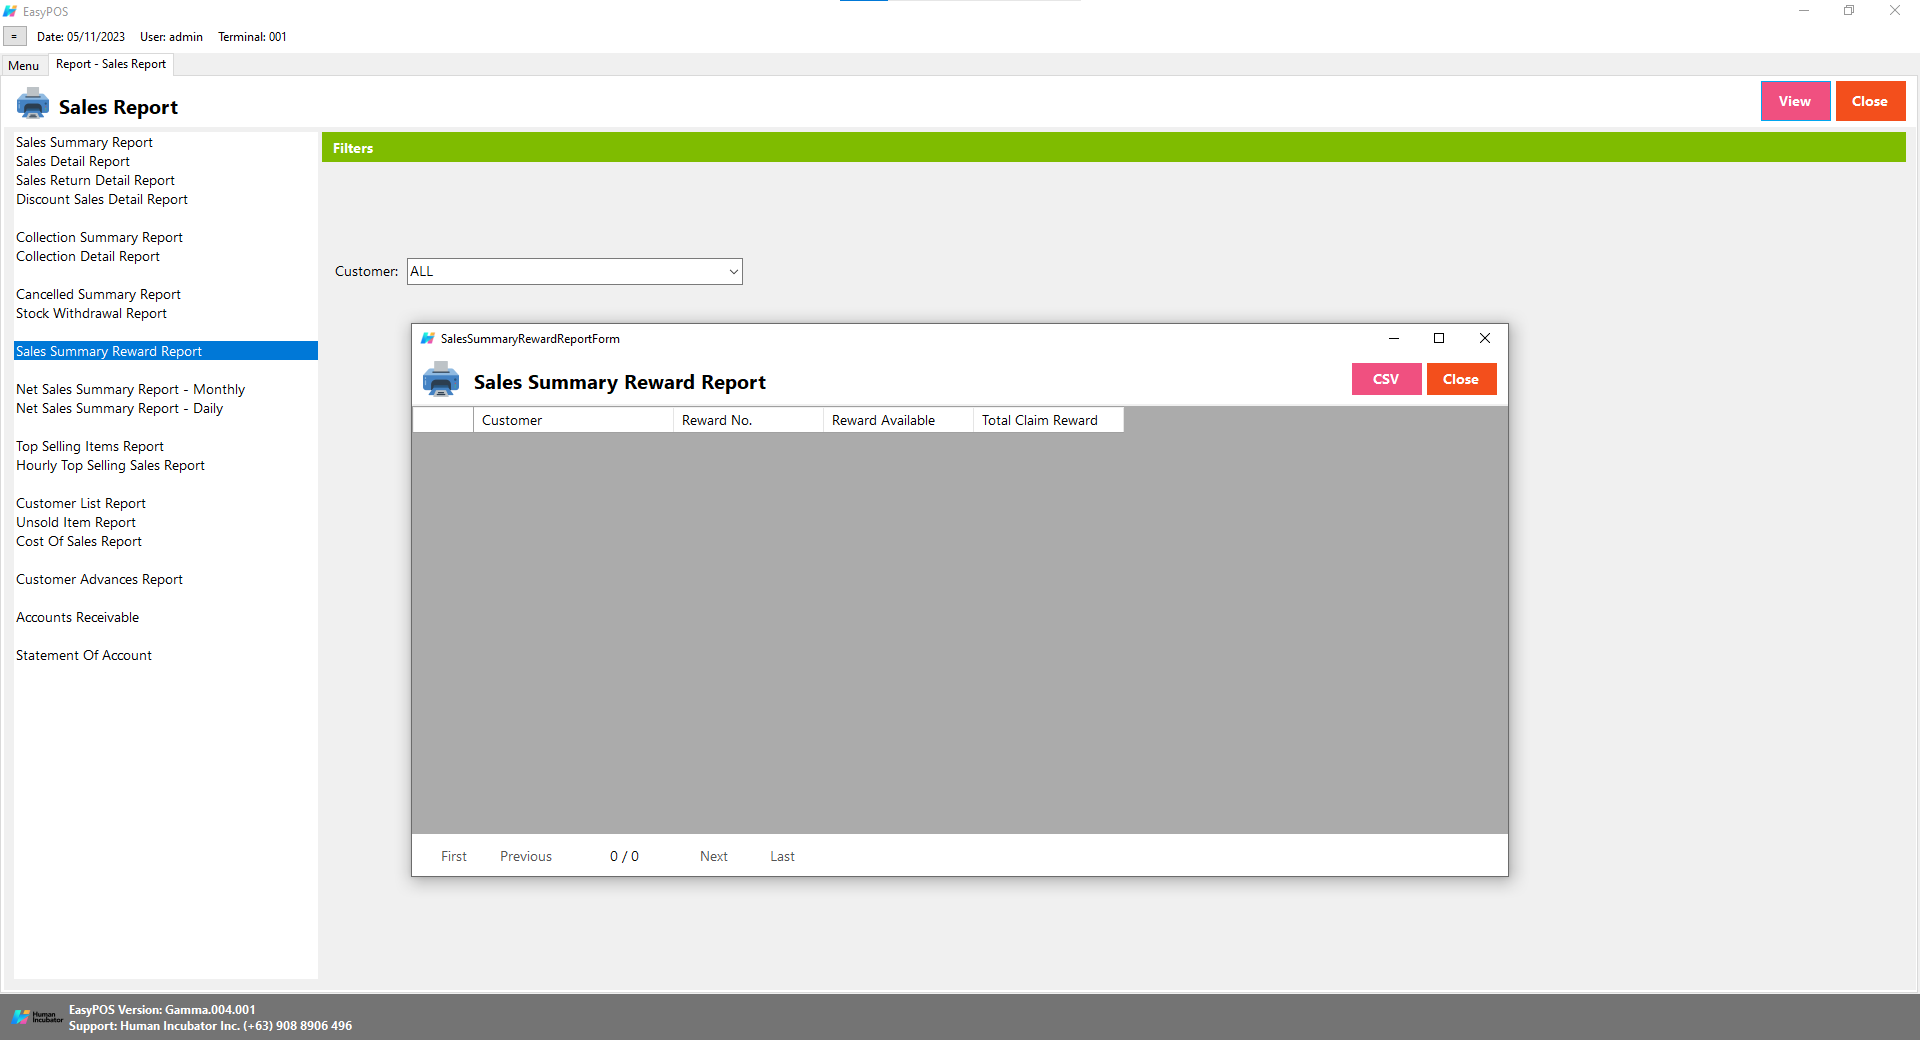Click the Date: 05/11/2023 label
Image resolution: width=1920 pixels, height=1040 pixels.
[81, 37]
